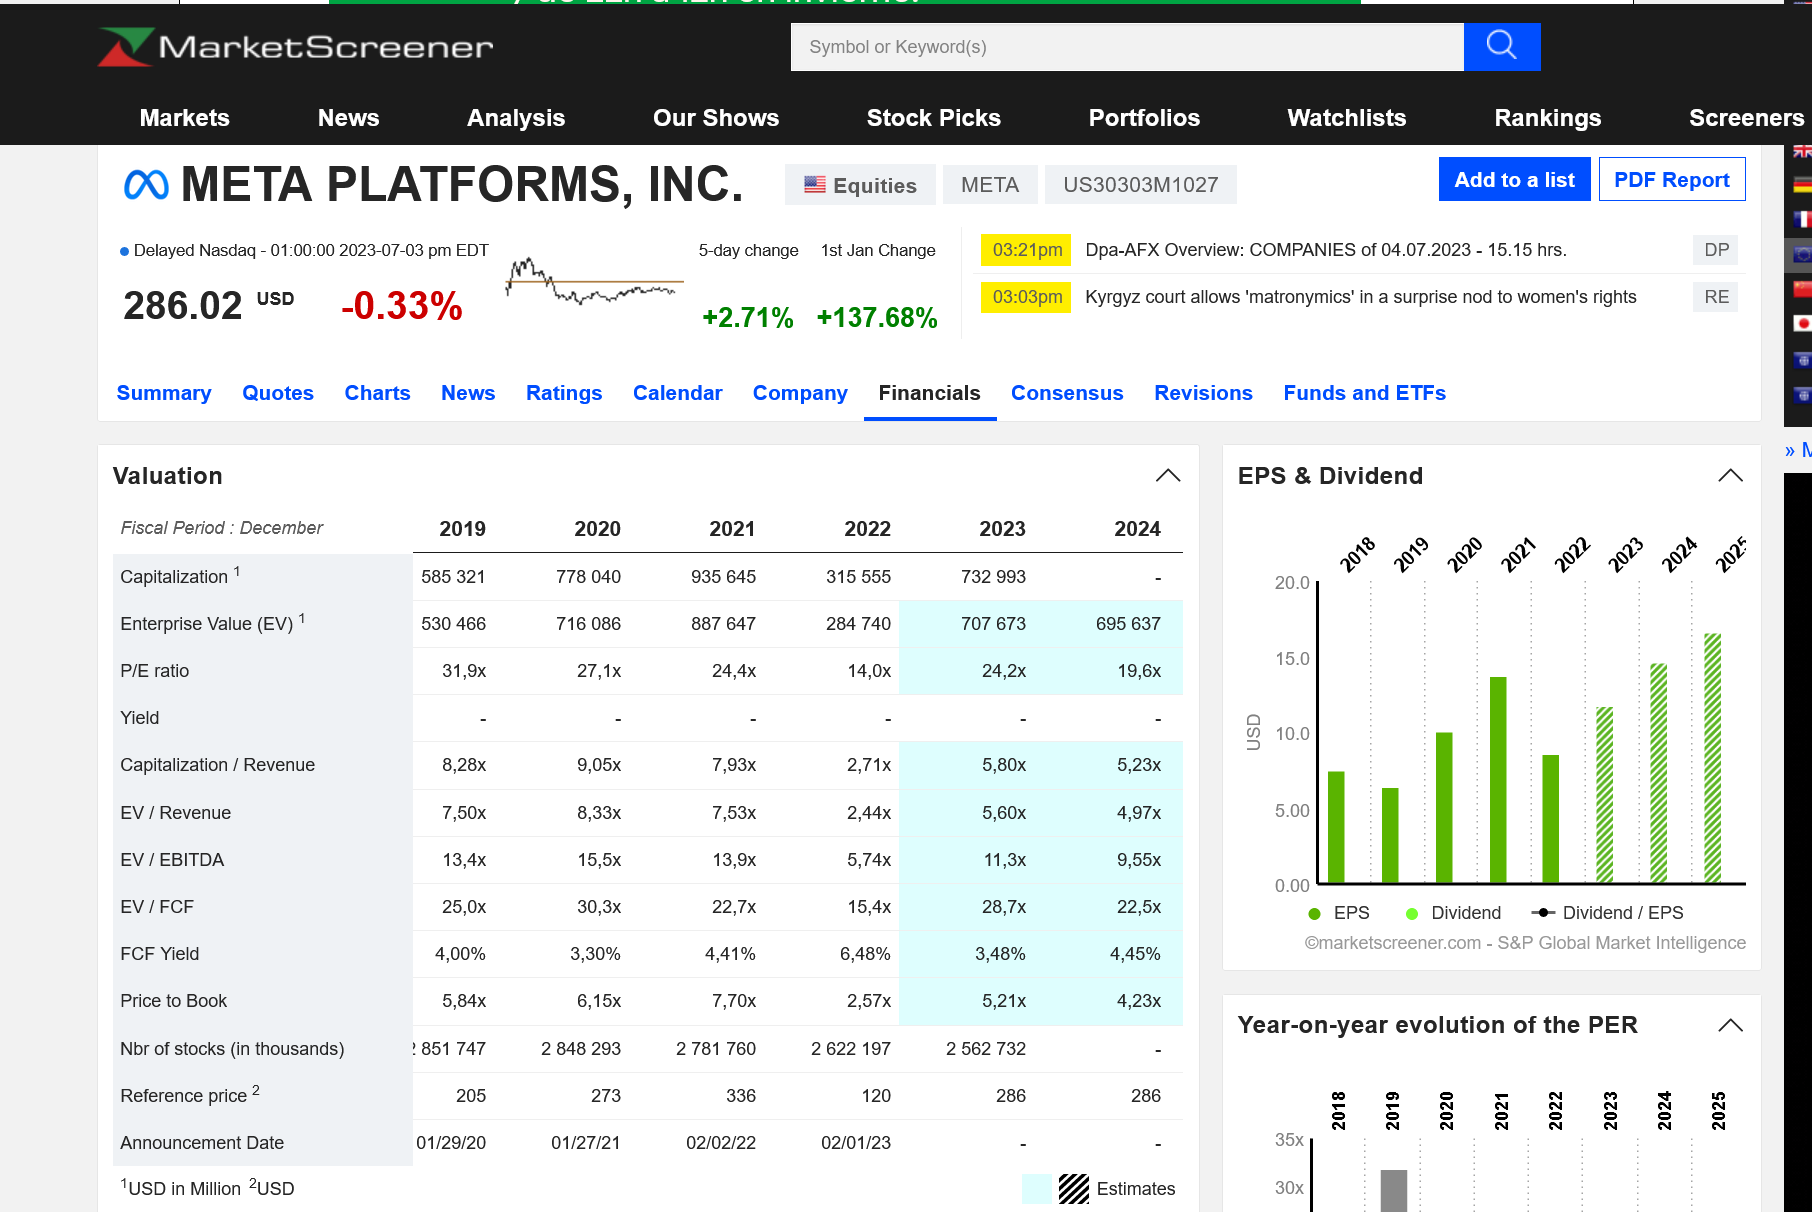
Task: Collapse the EPS & Dividend panel
Action: [x=1730, y=476]
